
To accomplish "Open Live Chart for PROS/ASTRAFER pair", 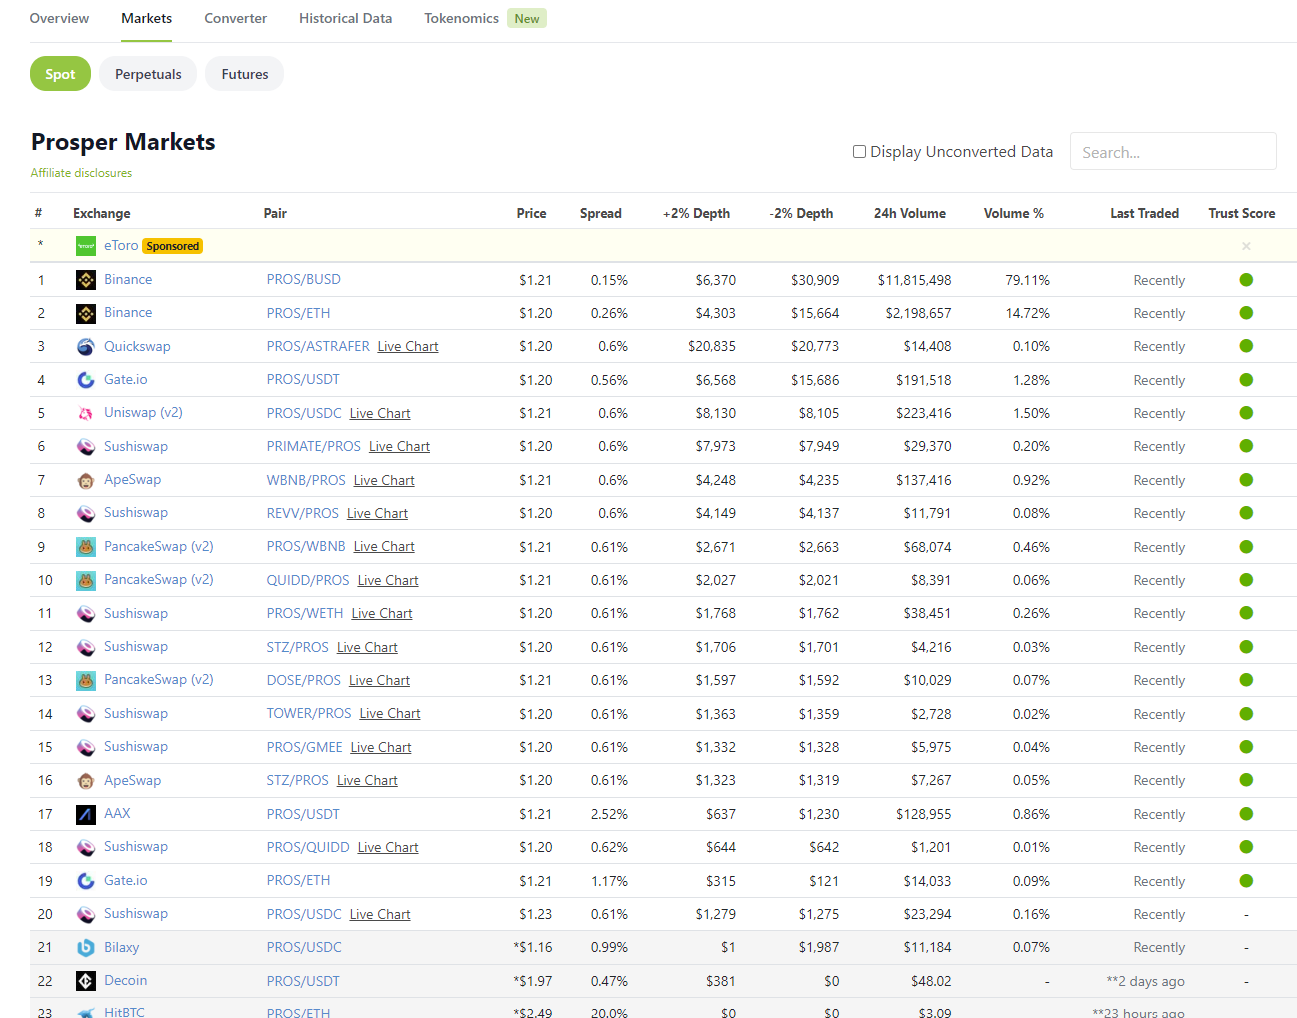I will 408,347.
